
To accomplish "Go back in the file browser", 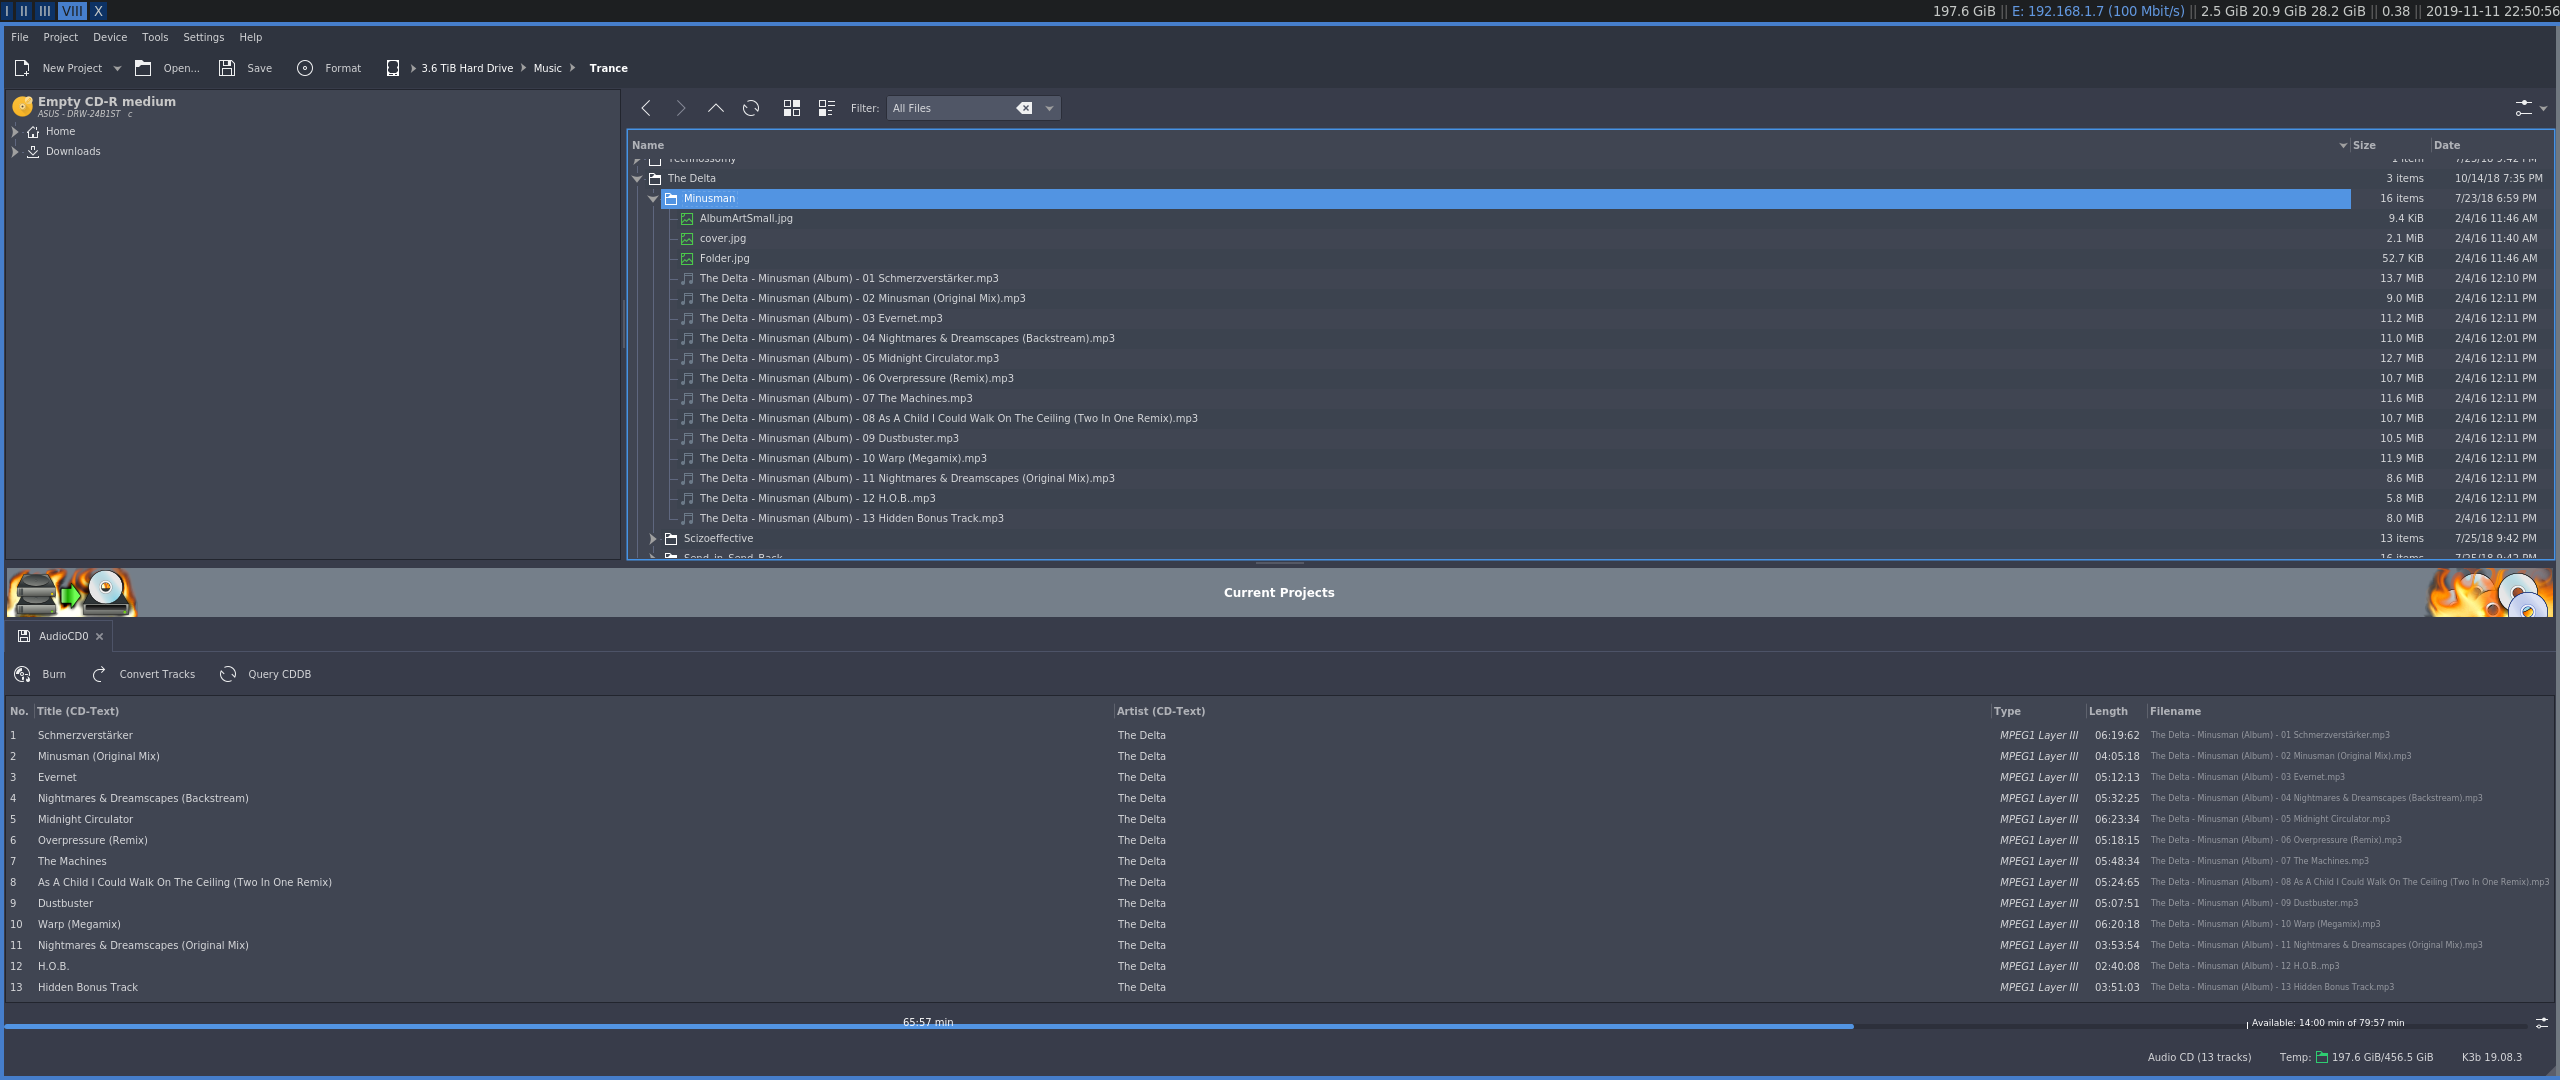I will [x=646, y=108].
